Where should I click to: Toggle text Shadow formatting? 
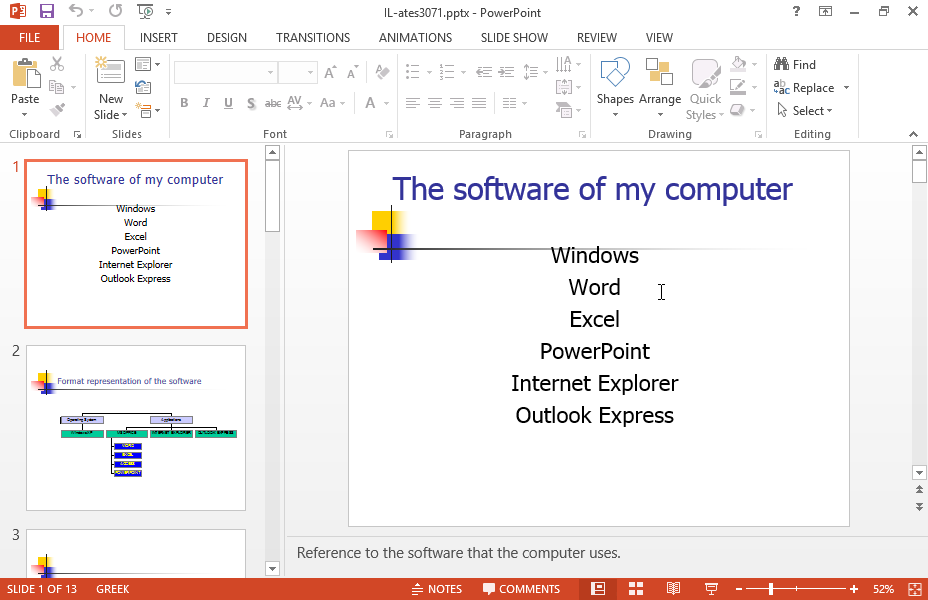pos(251,103)
